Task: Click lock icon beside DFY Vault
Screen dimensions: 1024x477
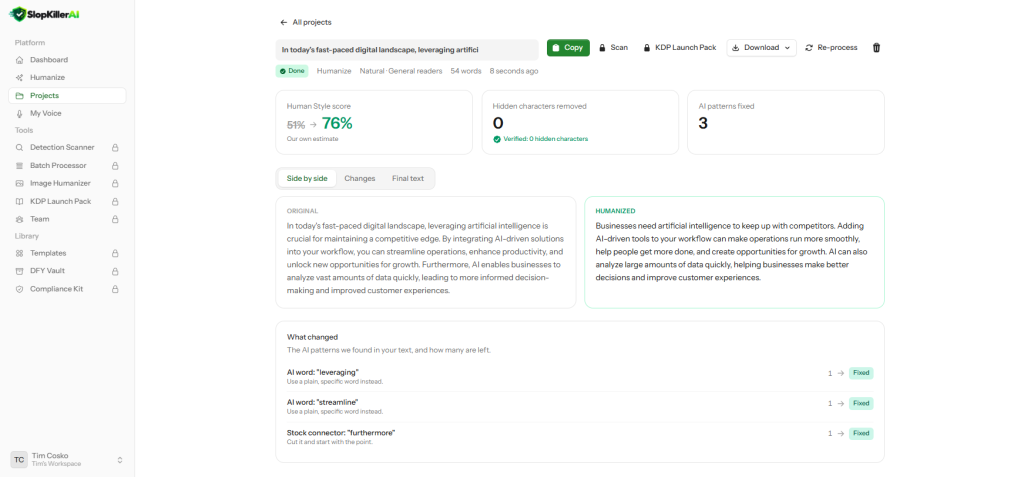Action: click(115, 271)
